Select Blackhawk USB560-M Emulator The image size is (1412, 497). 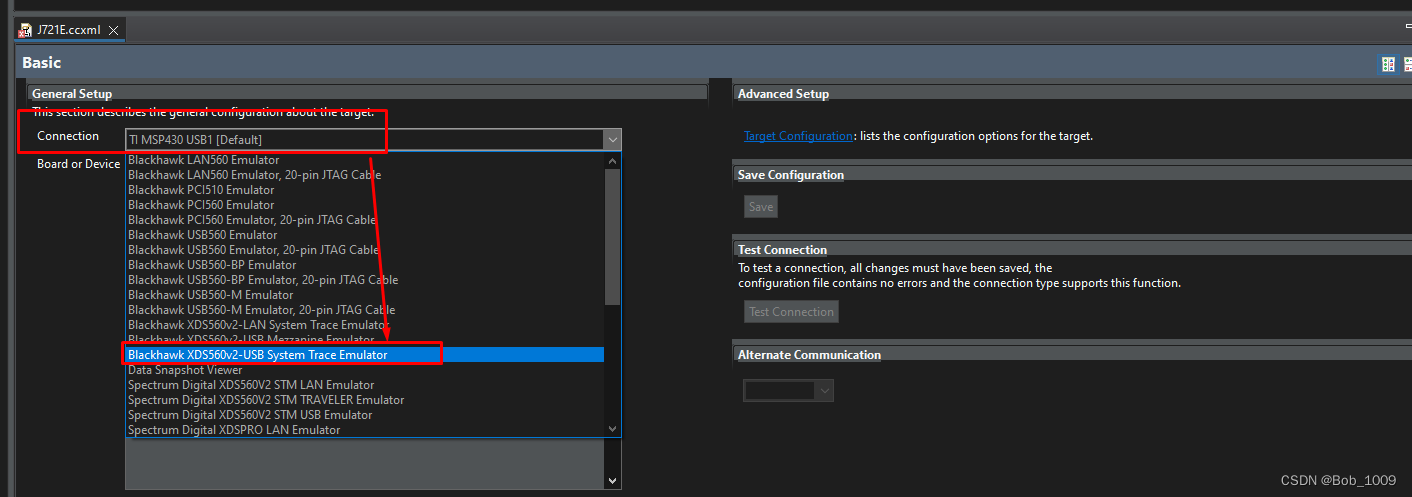coord(365,295)
